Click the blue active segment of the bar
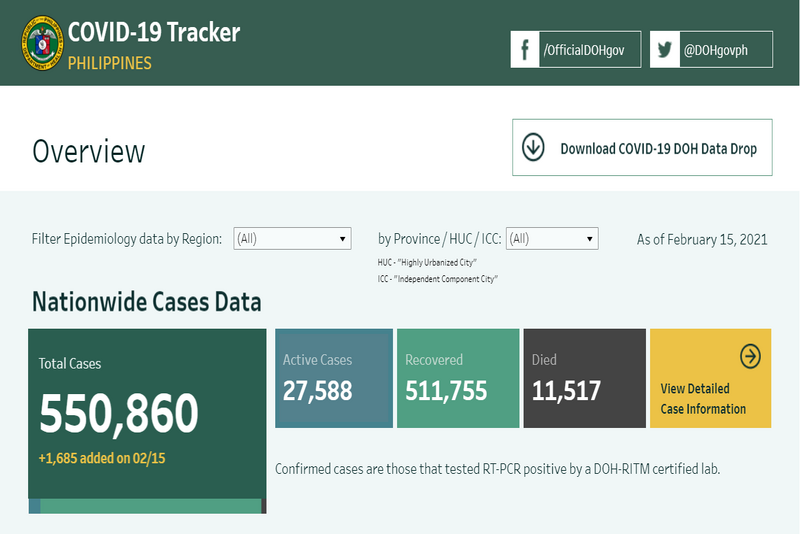 (34, 506)
